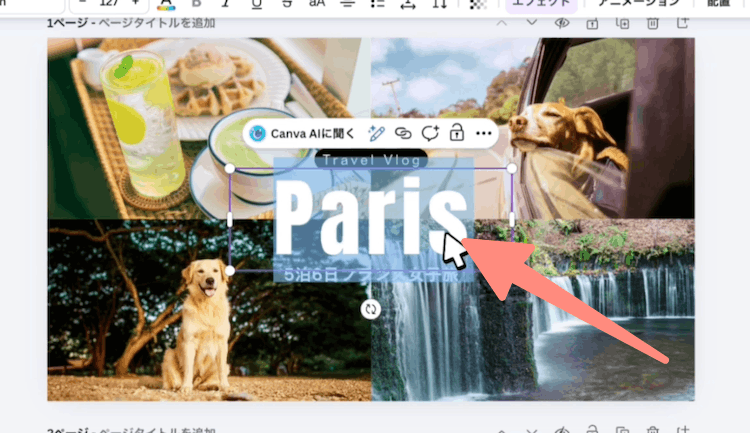Click the link icon in floating toolbar
This screenshot has width=750, height=433.
[x=403, y=133]
